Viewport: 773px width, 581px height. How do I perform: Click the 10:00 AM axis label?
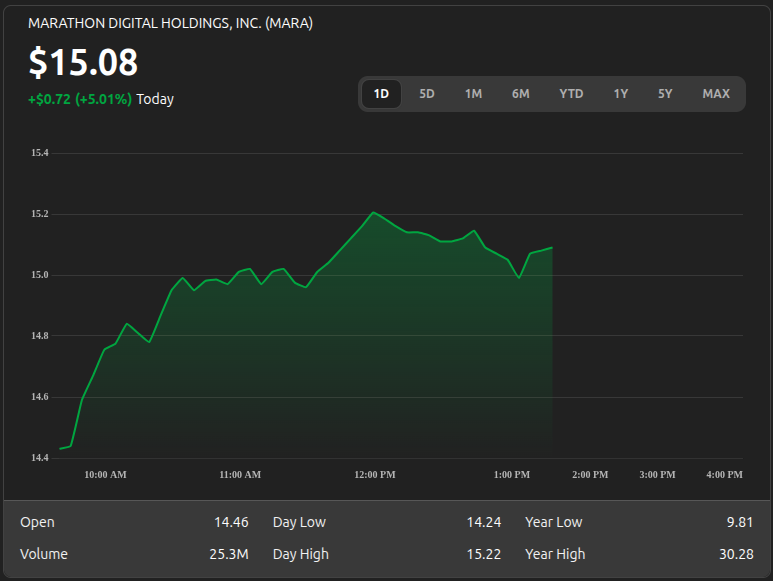click(105, 475)
